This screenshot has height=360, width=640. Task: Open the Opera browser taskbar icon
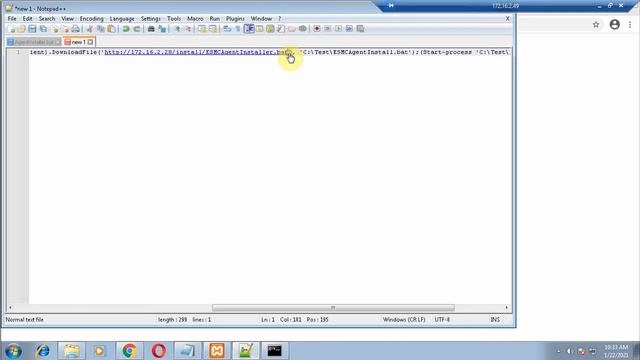[159, 351]
